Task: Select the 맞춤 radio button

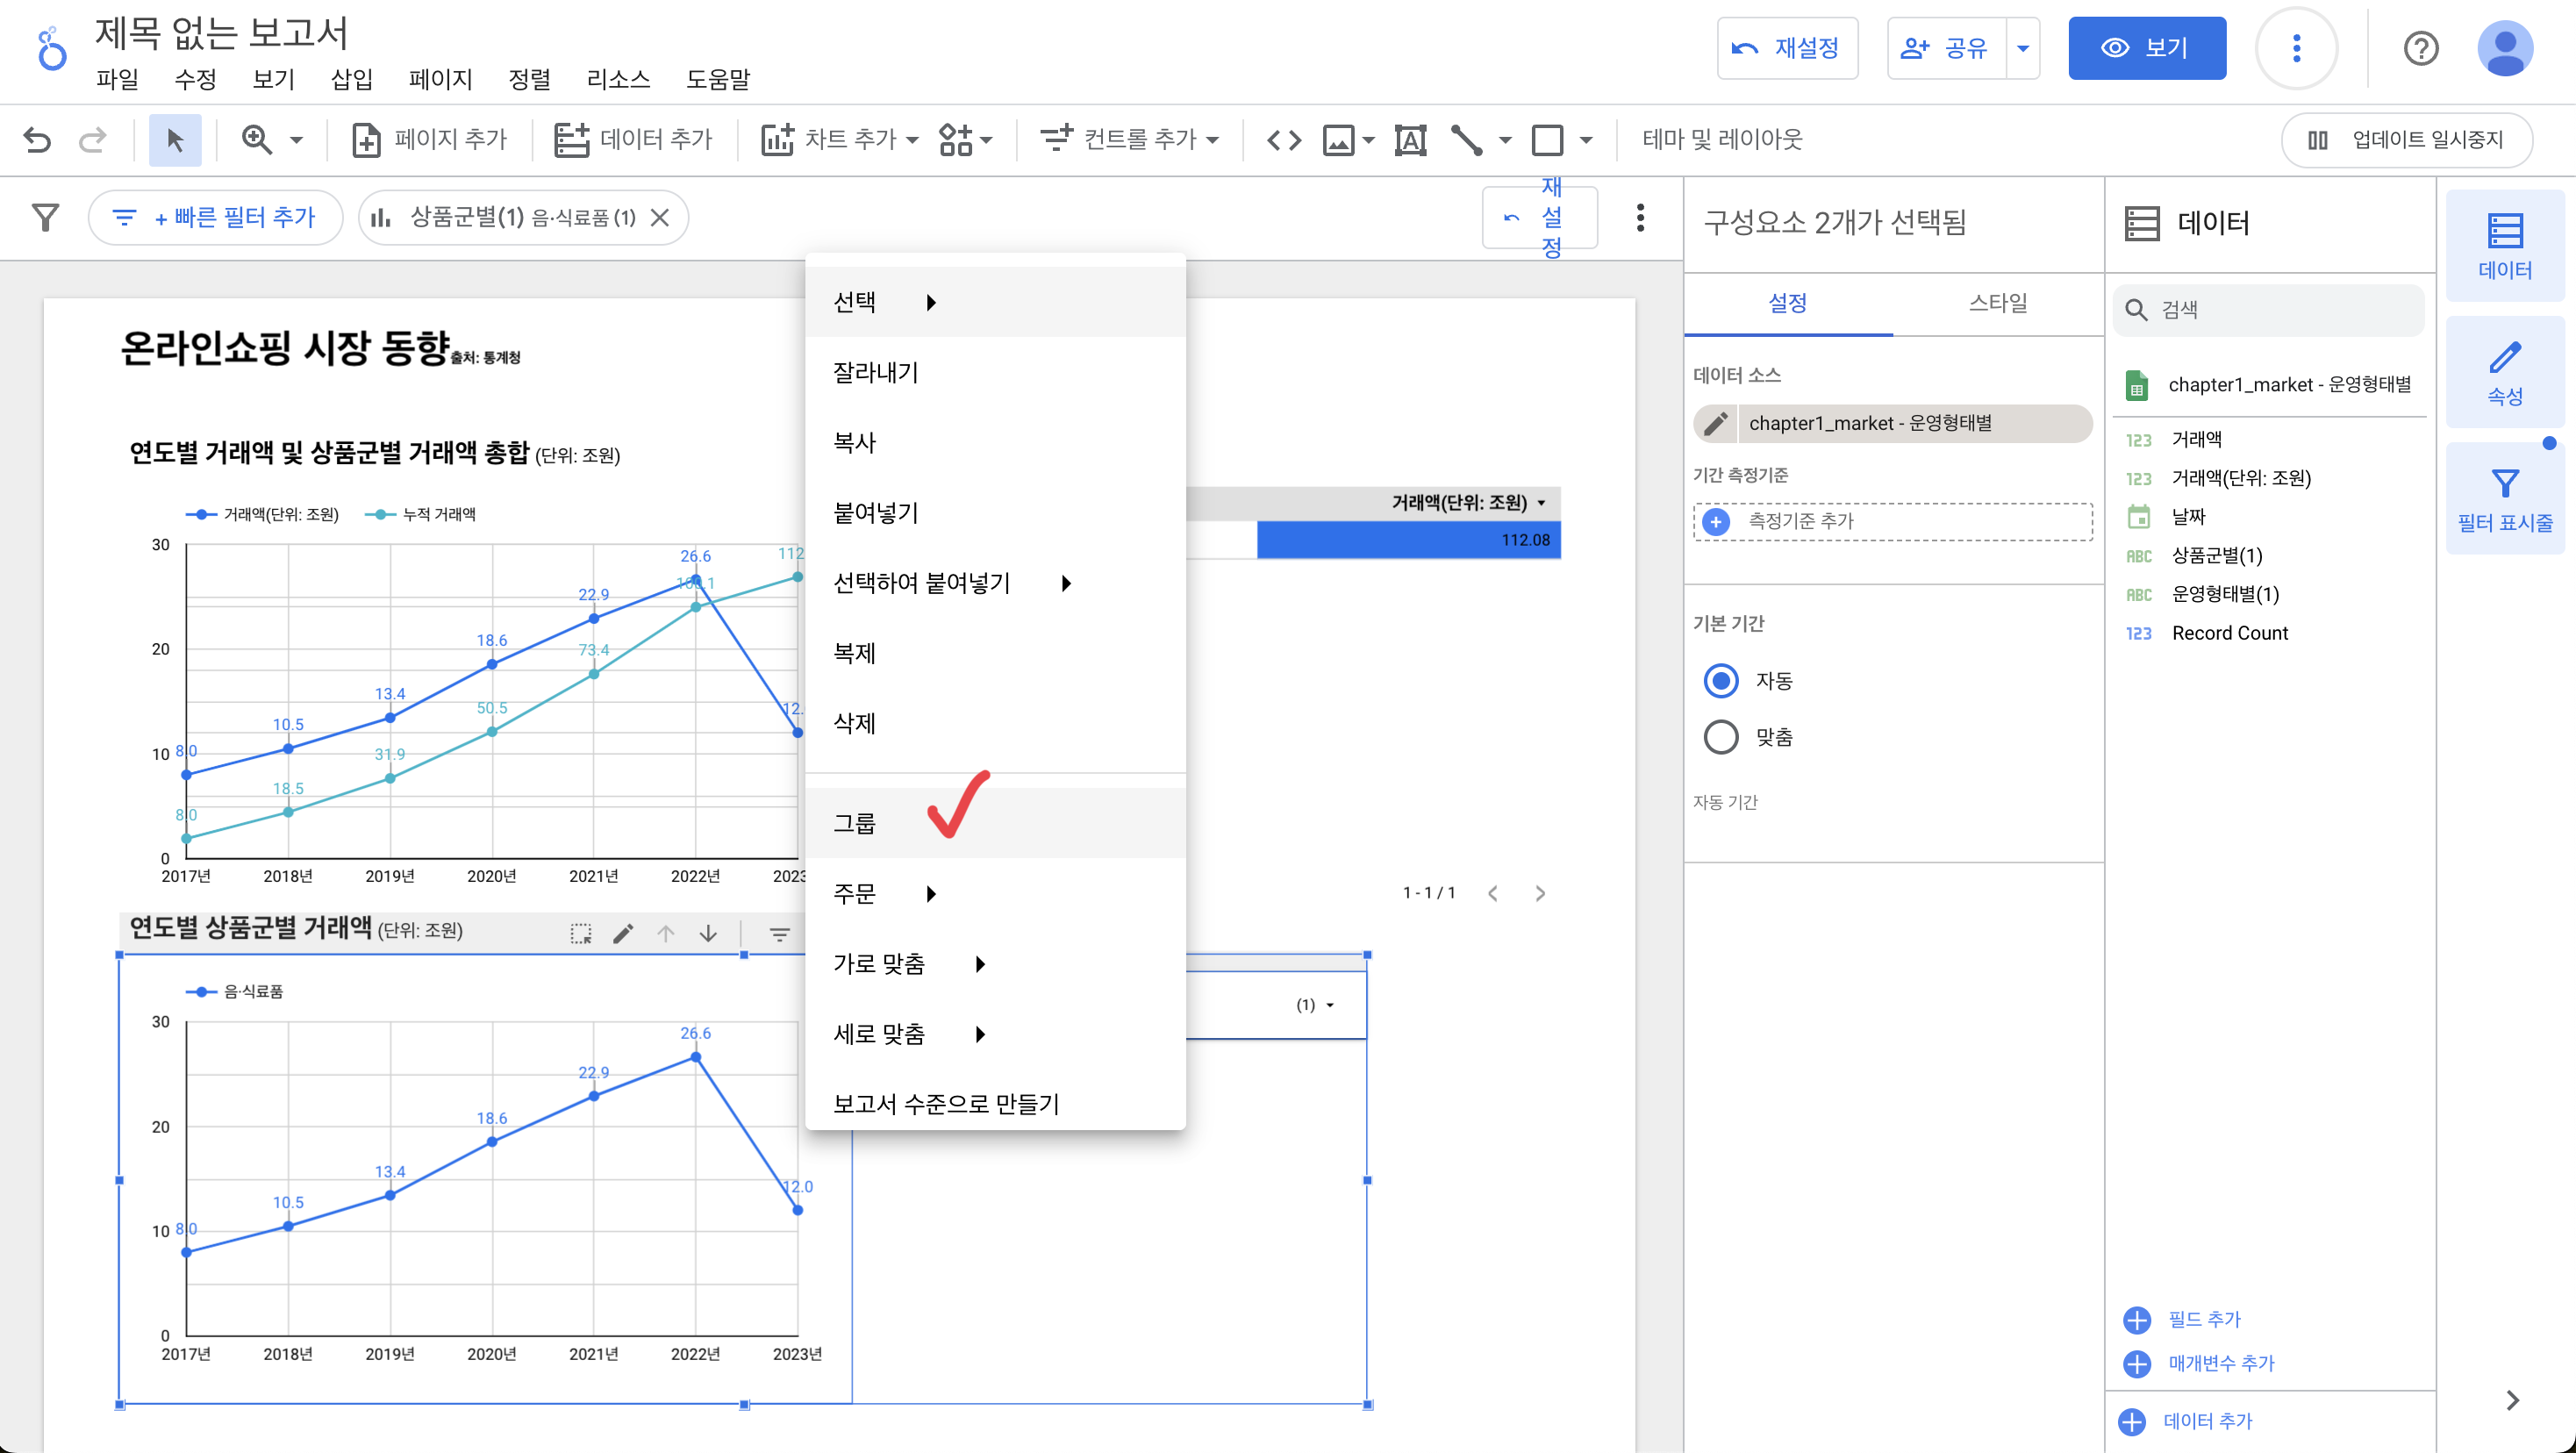Action: [1720, 737]
